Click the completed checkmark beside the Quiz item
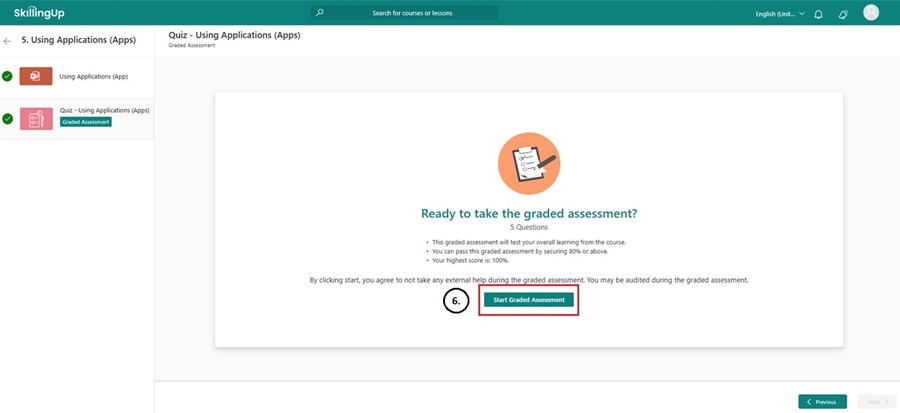 pyautogui.click(x=7, y=119)
